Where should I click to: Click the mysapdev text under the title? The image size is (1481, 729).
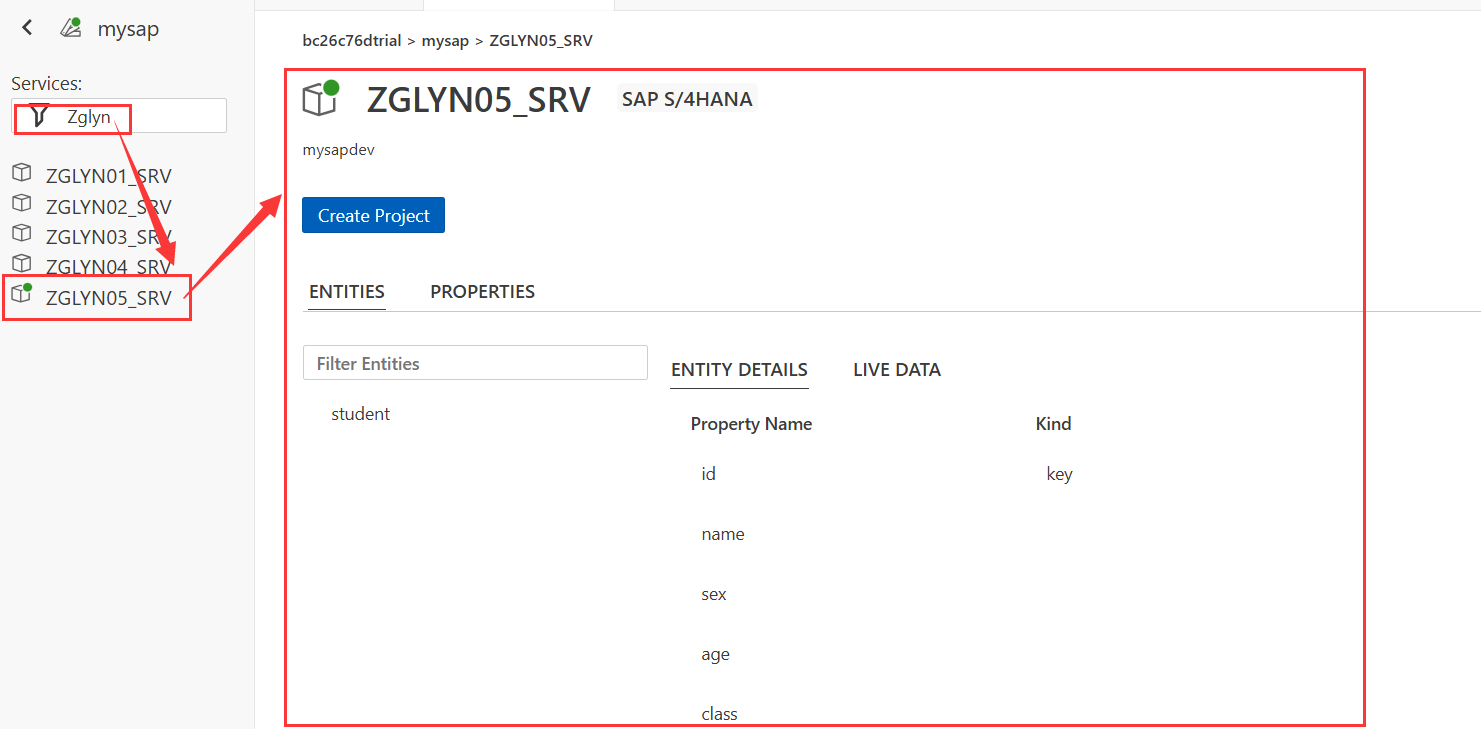point(338,150)
